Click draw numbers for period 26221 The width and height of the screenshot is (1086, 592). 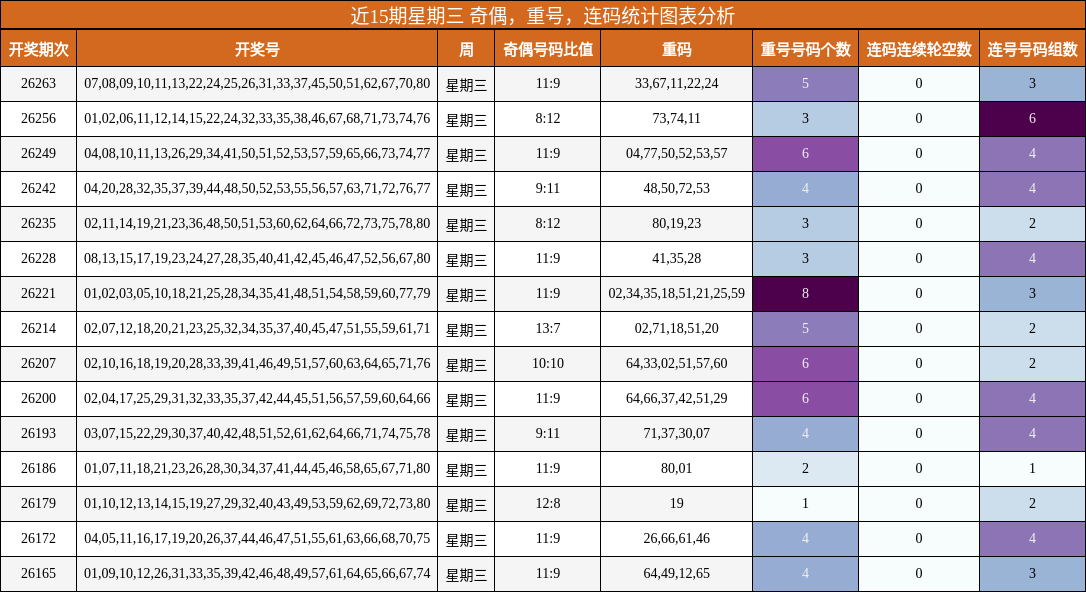pos(257,294)
